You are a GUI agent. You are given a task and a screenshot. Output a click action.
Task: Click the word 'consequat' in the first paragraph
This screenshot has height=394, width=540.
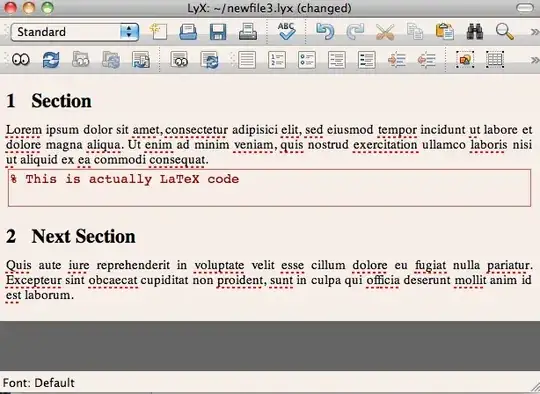coord(177,160)
